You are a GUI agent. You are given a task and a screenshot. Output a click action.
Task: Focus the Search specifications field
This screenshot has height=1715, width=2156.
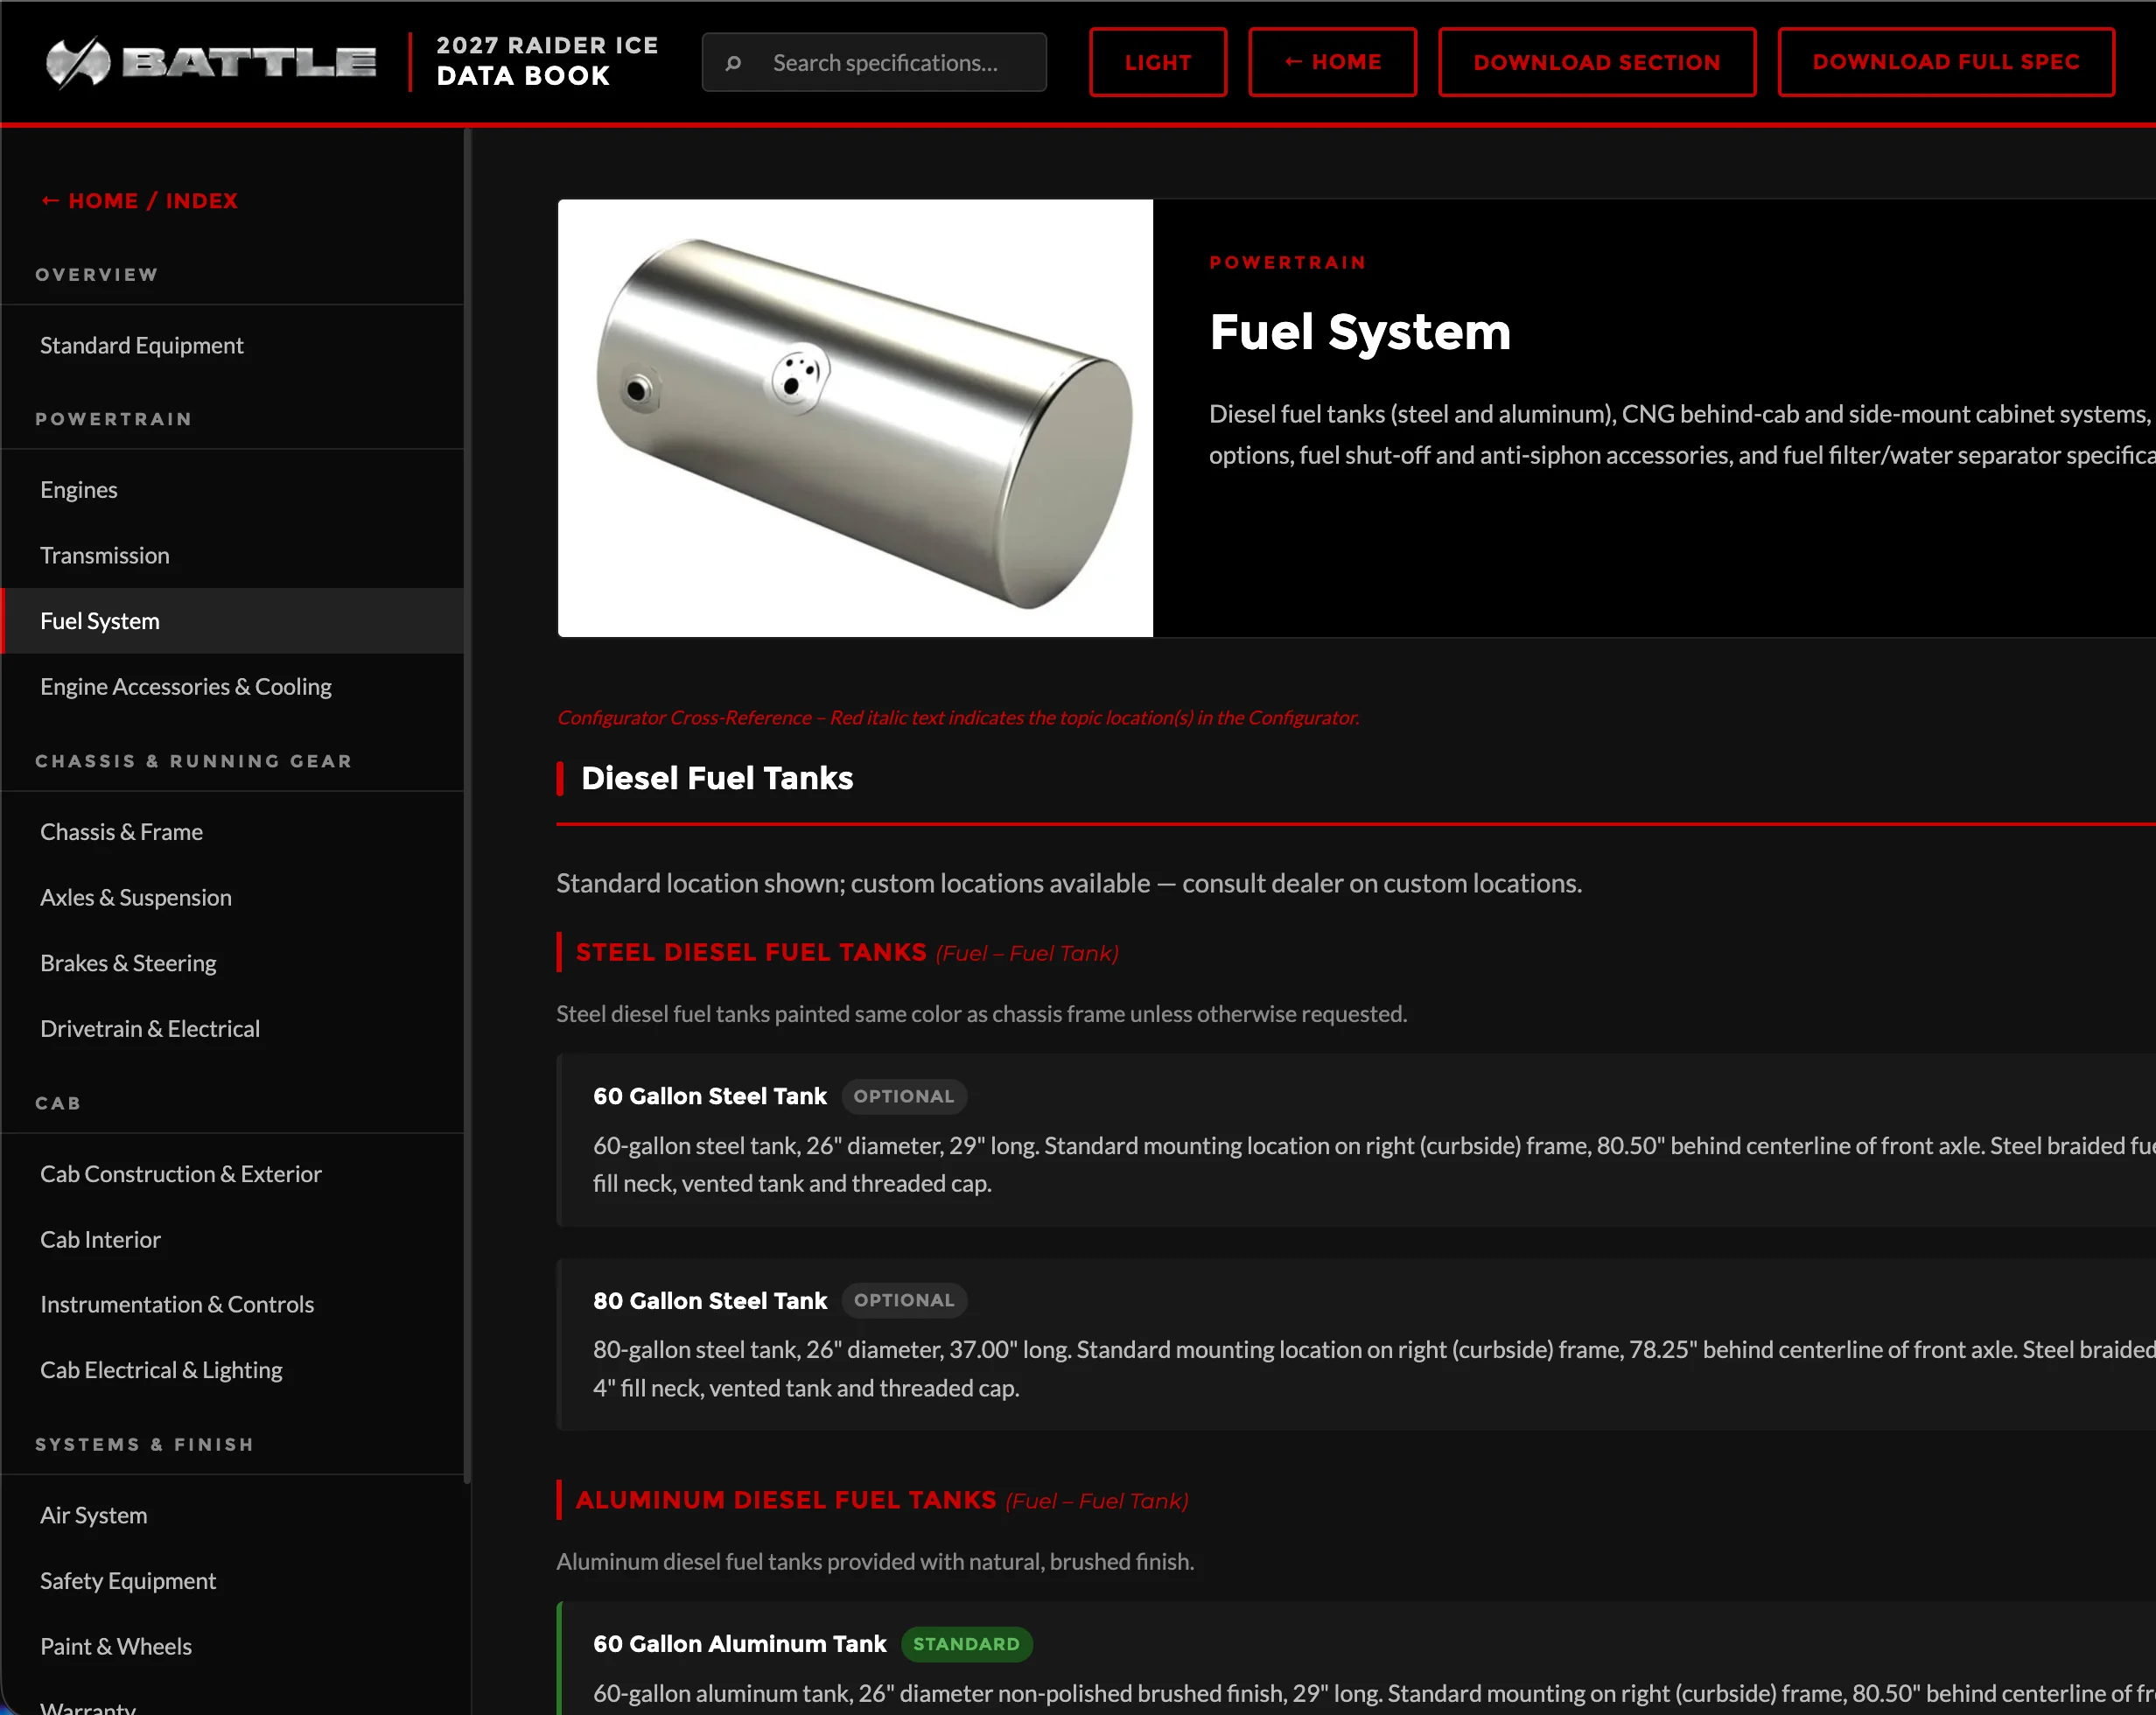click(x=874, y=63)
